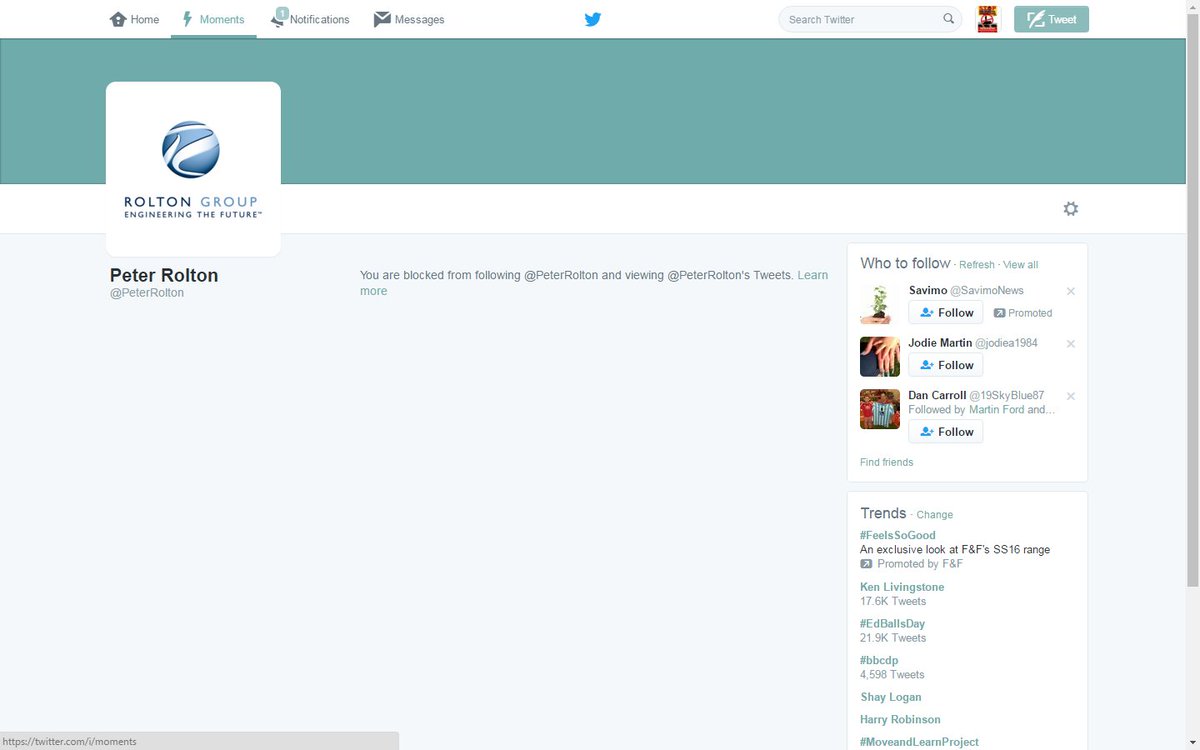Click Jodie Martin's avatar thumbnail
Viewport: 1200px width, 750px height.
[880, 356]
